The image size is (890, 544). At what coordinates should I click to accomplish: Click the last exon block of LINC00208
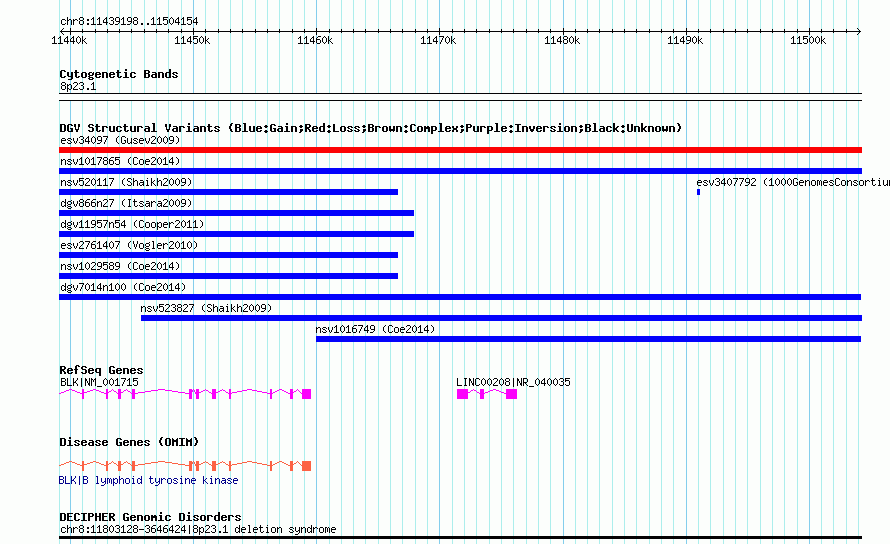[511, 394]
